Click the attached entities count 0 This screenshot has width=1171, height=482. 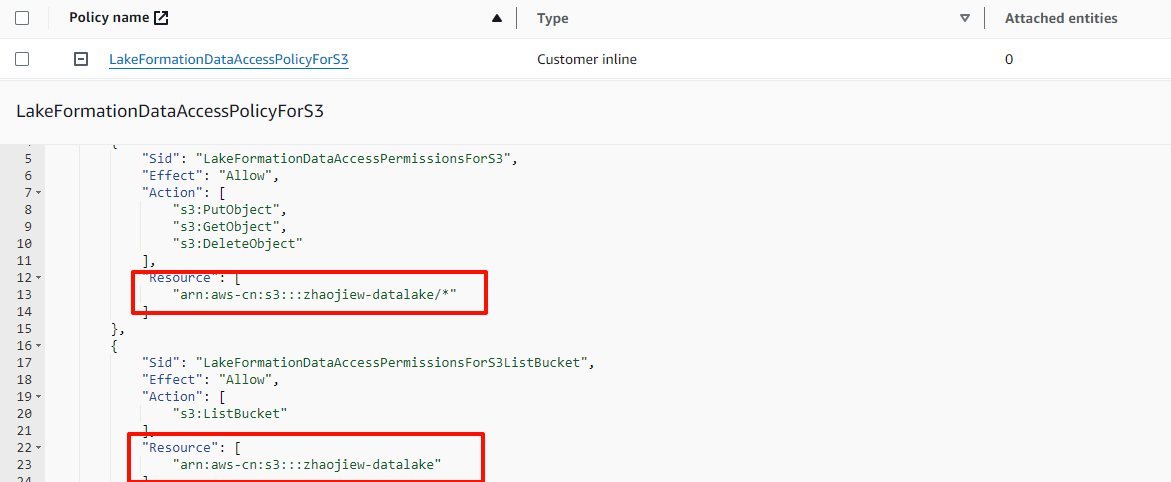(1009, 59)
